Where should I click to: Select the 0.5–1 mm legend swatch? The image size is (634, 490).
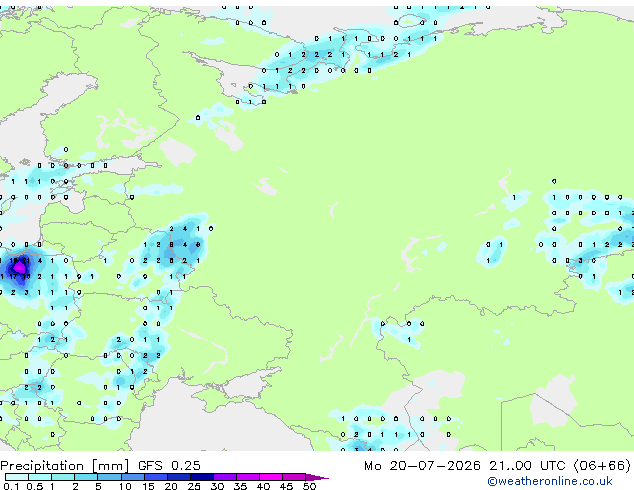tap(40, 477)
